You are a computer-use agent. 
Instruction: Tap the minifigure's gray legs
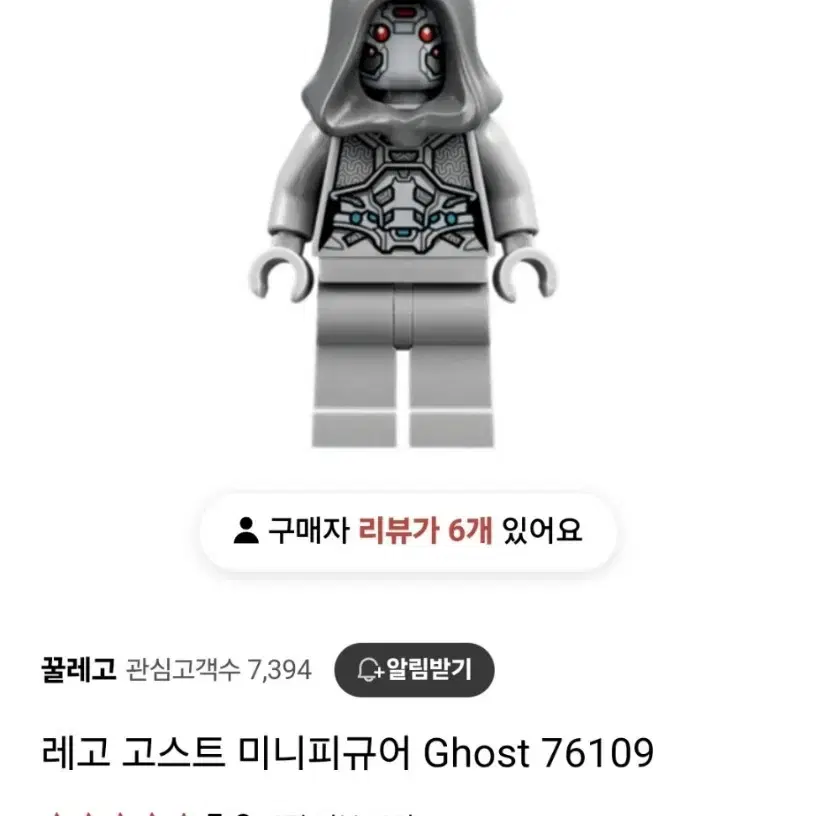[x=403, y=364]
